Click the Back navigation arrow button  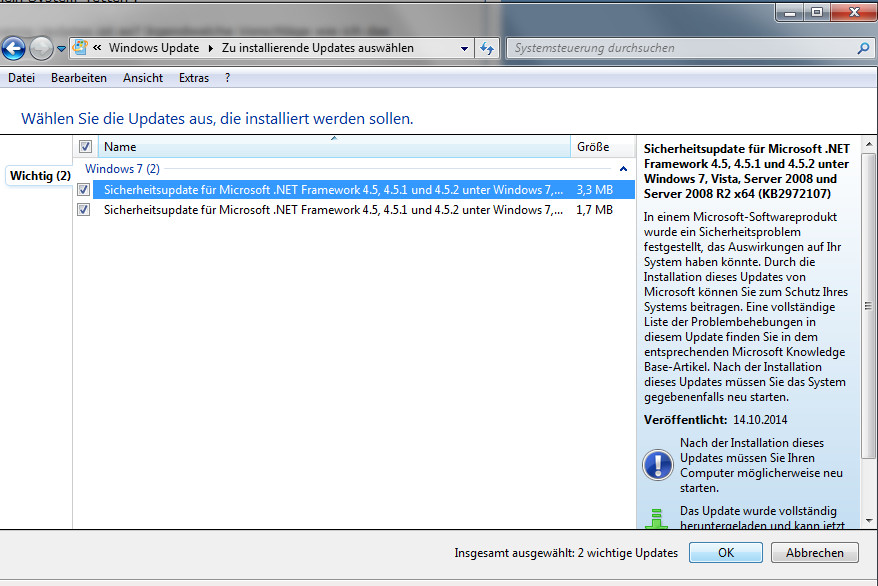coord(13,49)
